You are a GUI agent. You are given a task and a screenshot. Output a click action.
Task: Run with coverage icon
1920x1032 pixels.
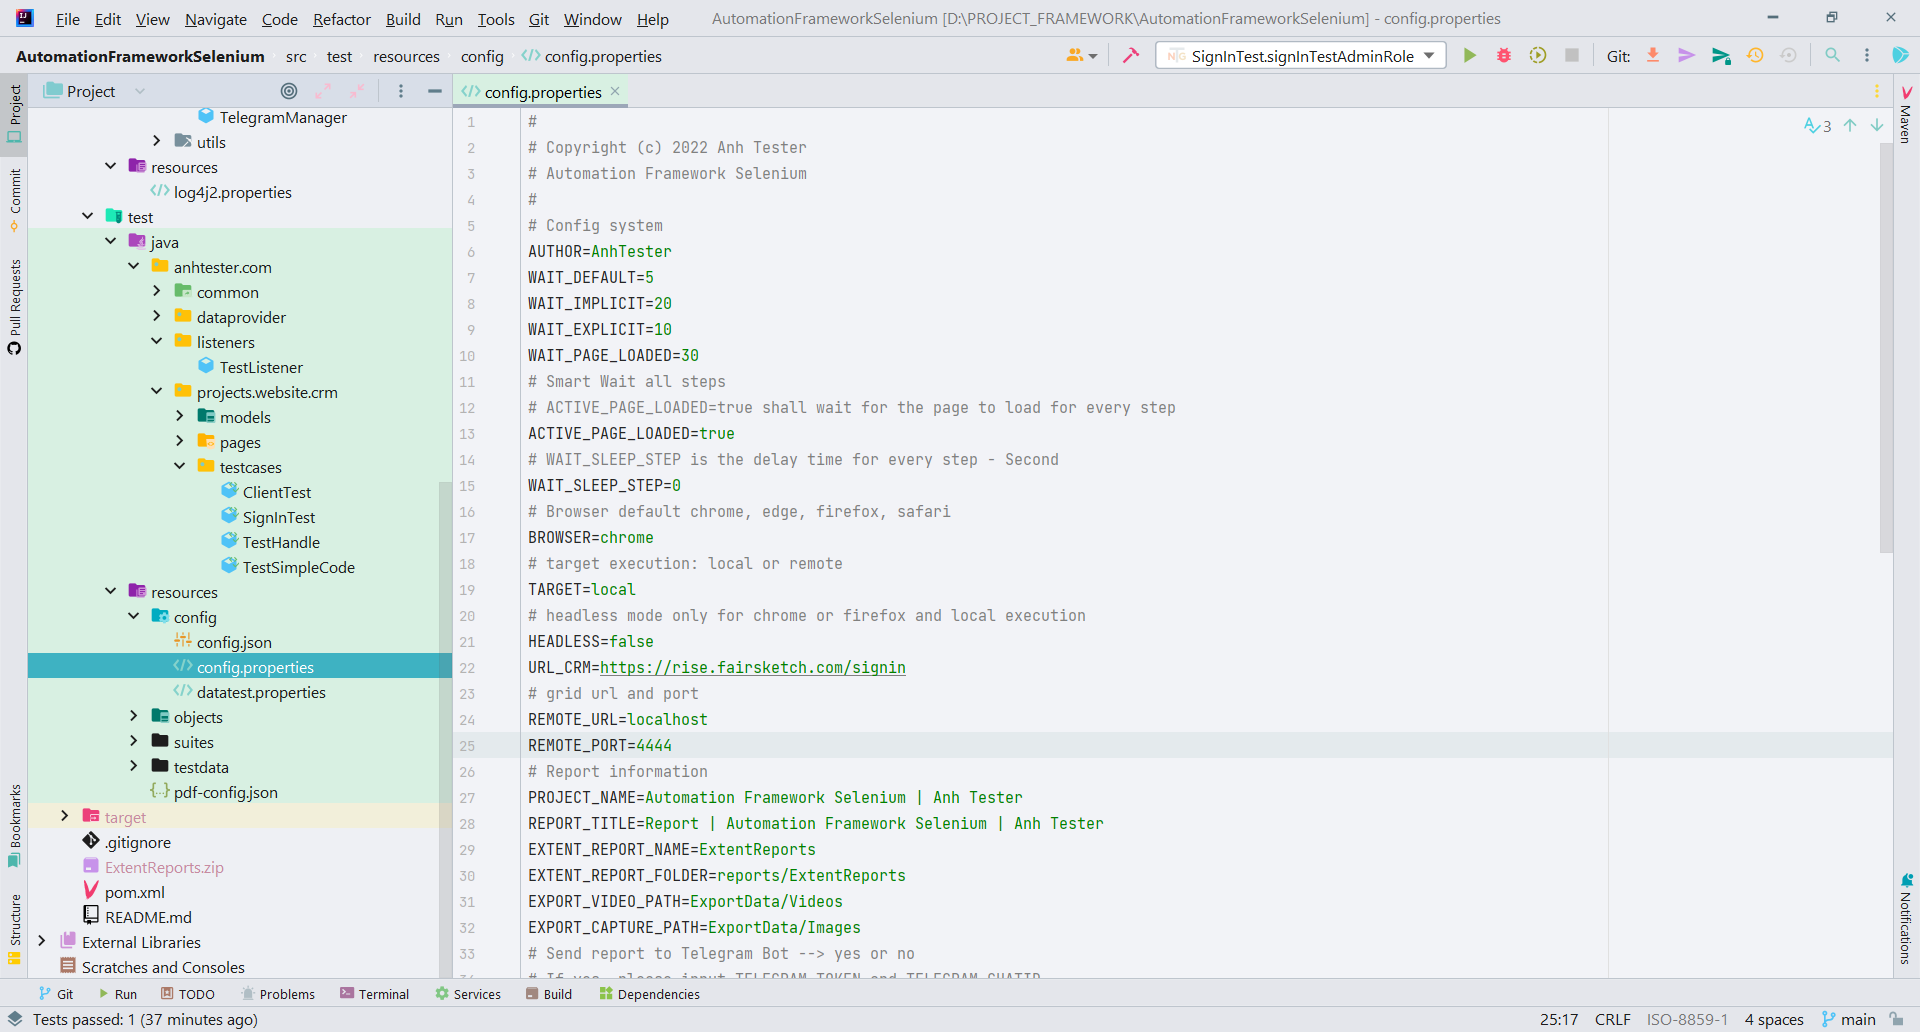pos(1538,56)
